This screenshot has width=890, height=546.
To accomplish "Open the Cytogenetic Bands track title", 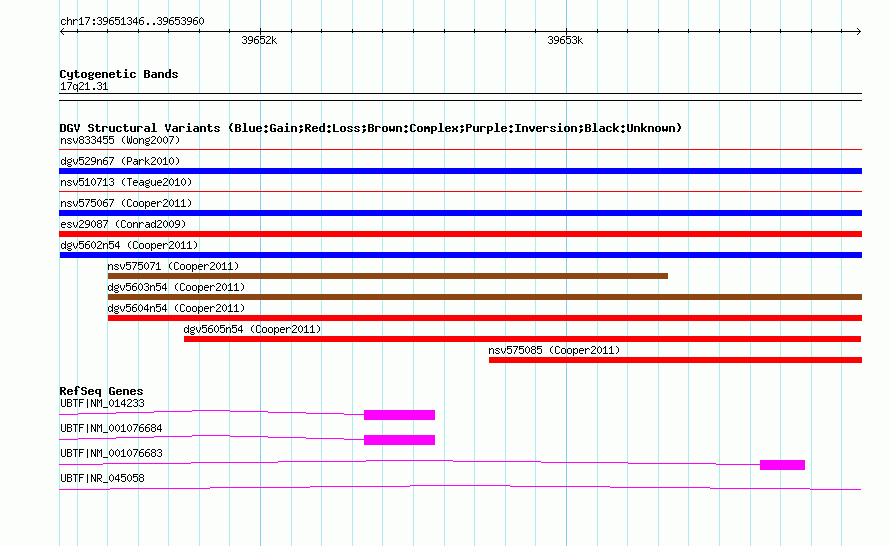I will (x=119, y=74).
